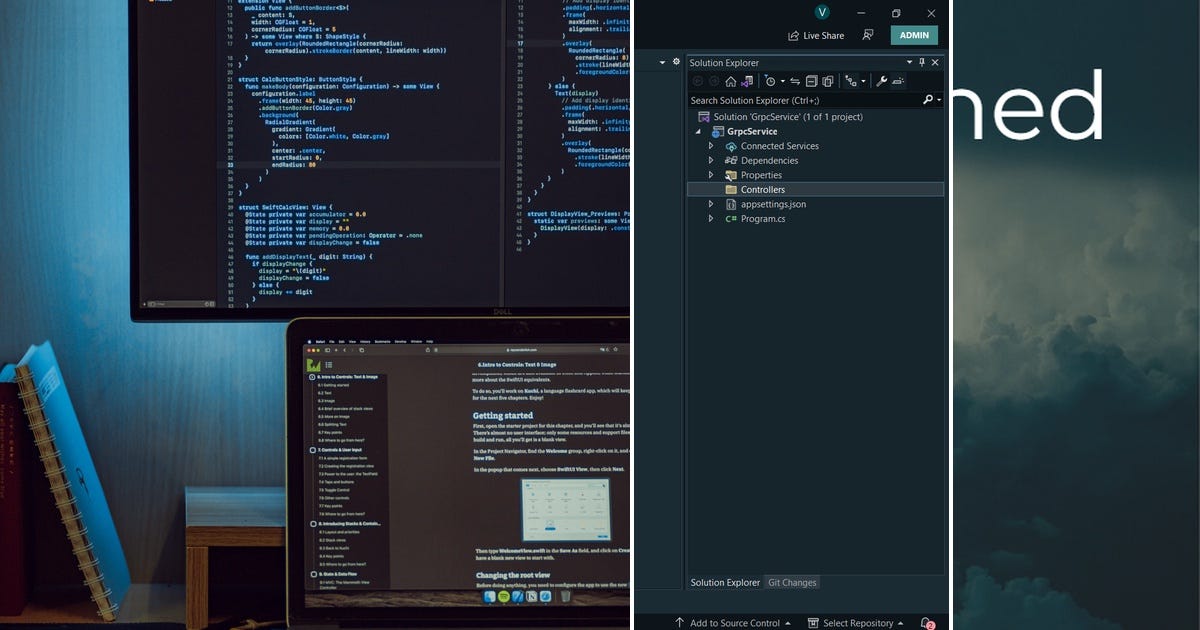Click the gear icon on the panel strip
1200x630 pixels.
[676, 61]
